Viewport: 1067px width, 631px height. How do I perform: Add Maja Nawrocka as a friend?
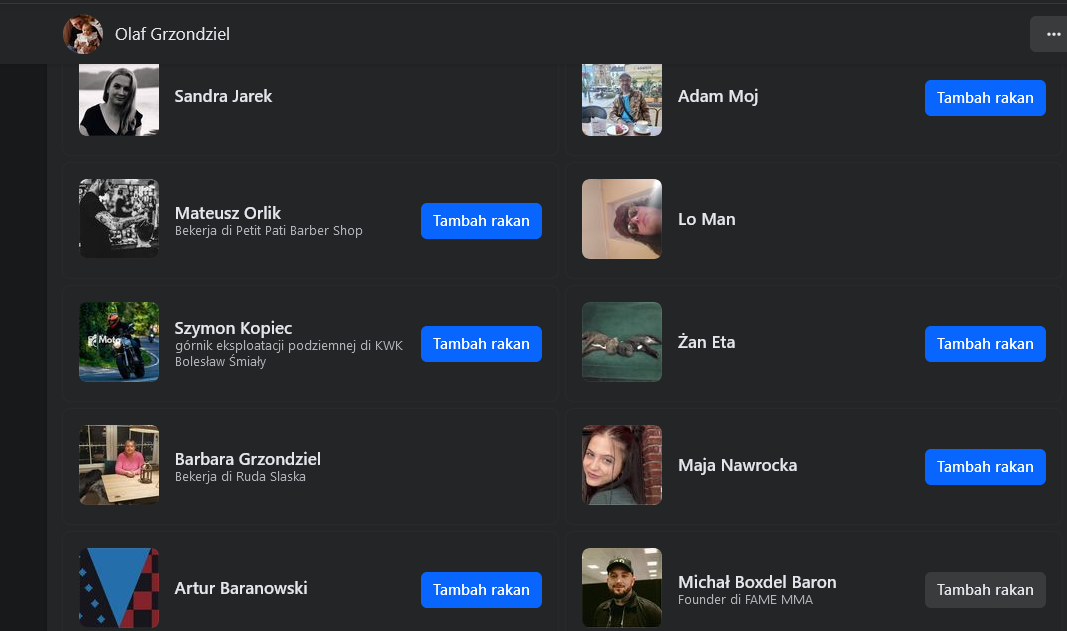click(985, 467)
